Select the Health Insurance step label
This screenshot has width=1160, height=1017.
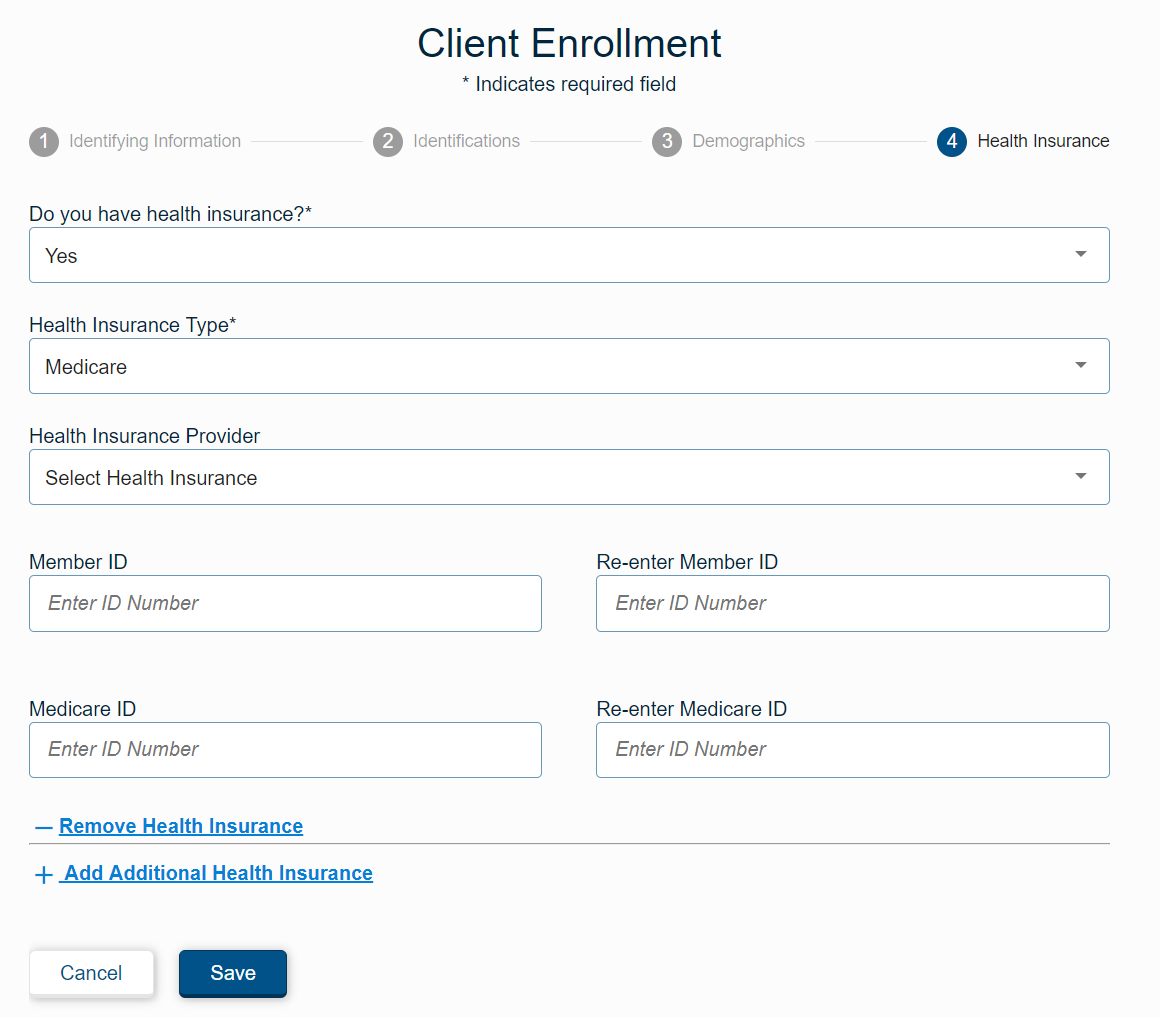tap(1043, 141)
